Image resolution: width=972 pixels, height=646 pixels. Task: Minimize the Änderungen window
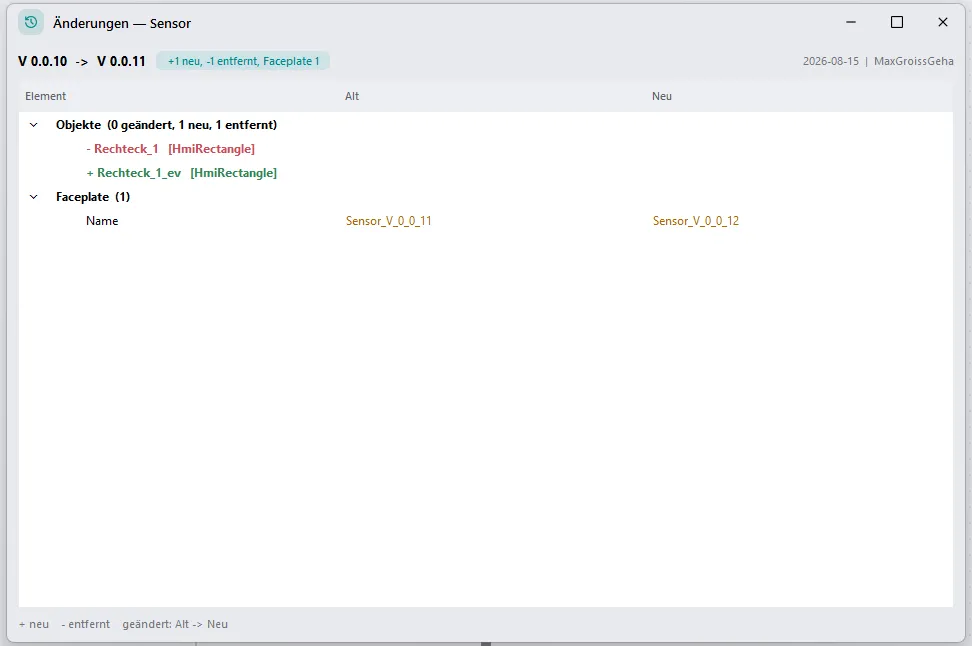point(851,22)
